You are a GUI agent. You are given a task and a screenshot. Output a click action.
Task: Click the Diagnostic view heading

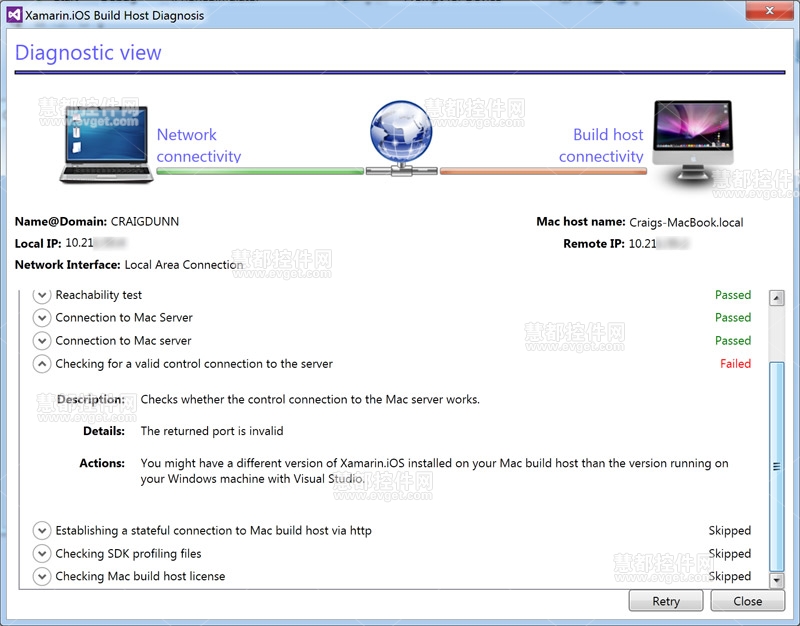pyautogui.click(x=88, y=53)
